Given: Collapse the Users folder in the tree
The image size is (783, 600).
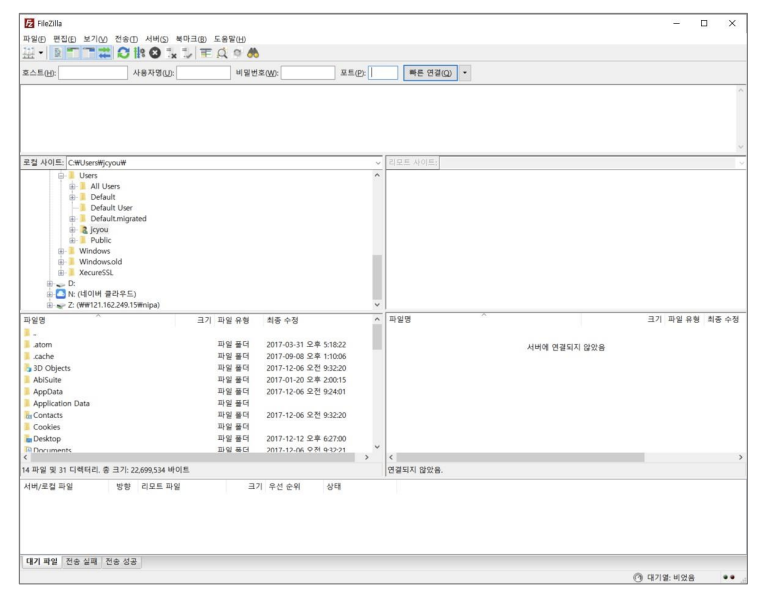Looking at the screenshot, I should [x=61, y=176].
